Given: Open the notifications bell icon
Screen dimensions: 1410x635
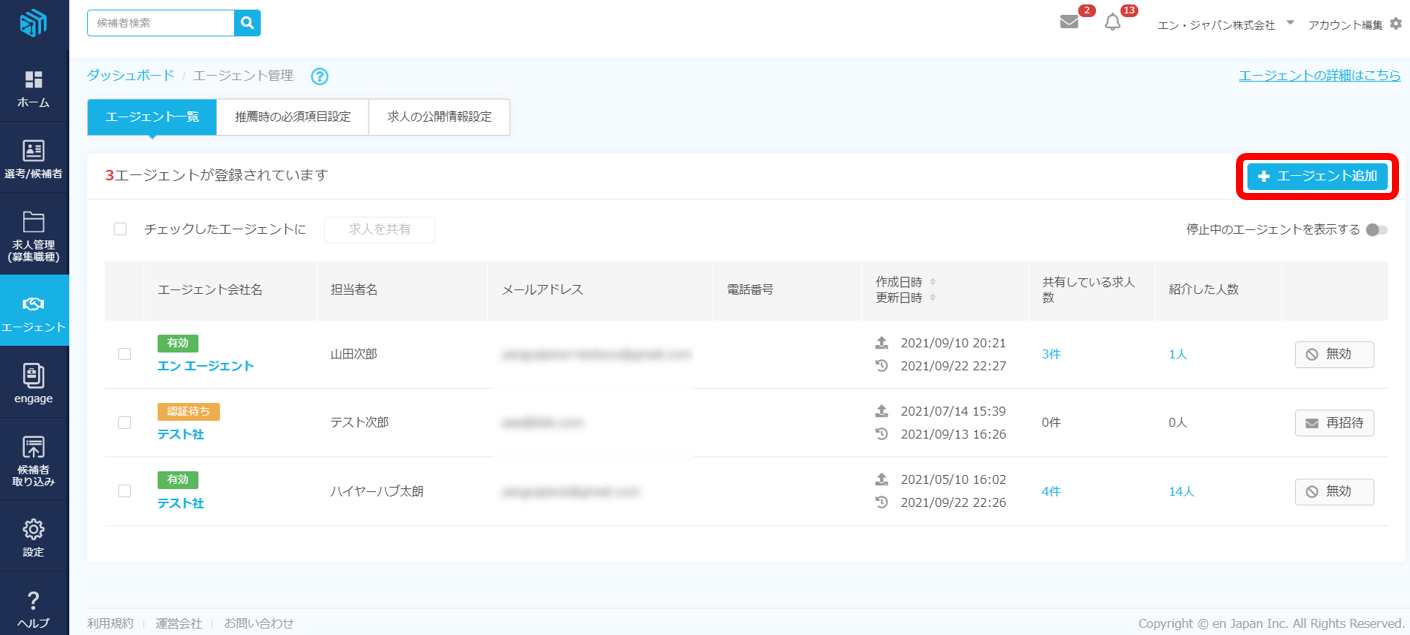Looking at the screenshot, I should (1113, 23).
